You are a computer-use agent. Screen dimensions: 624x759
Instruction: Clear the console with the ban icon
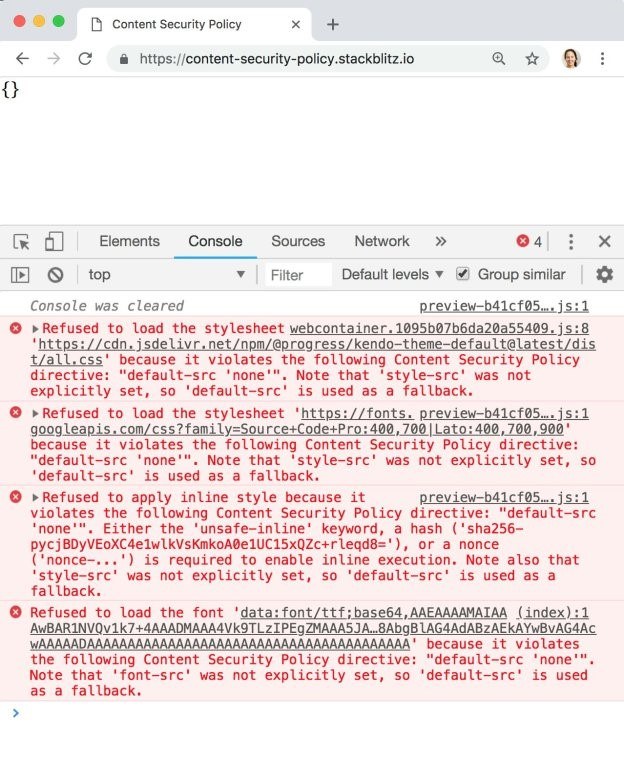click(55, 275)
